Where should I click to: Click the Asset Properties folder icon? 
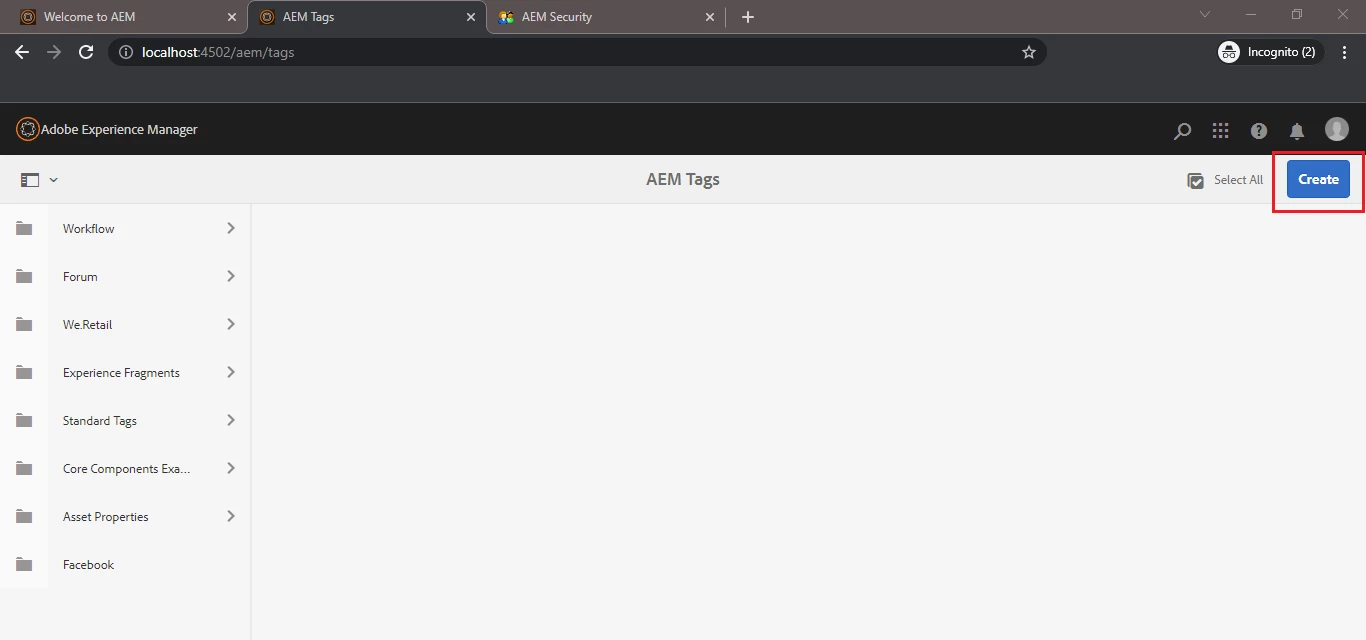pyautogui.click(x=24, y=516)
